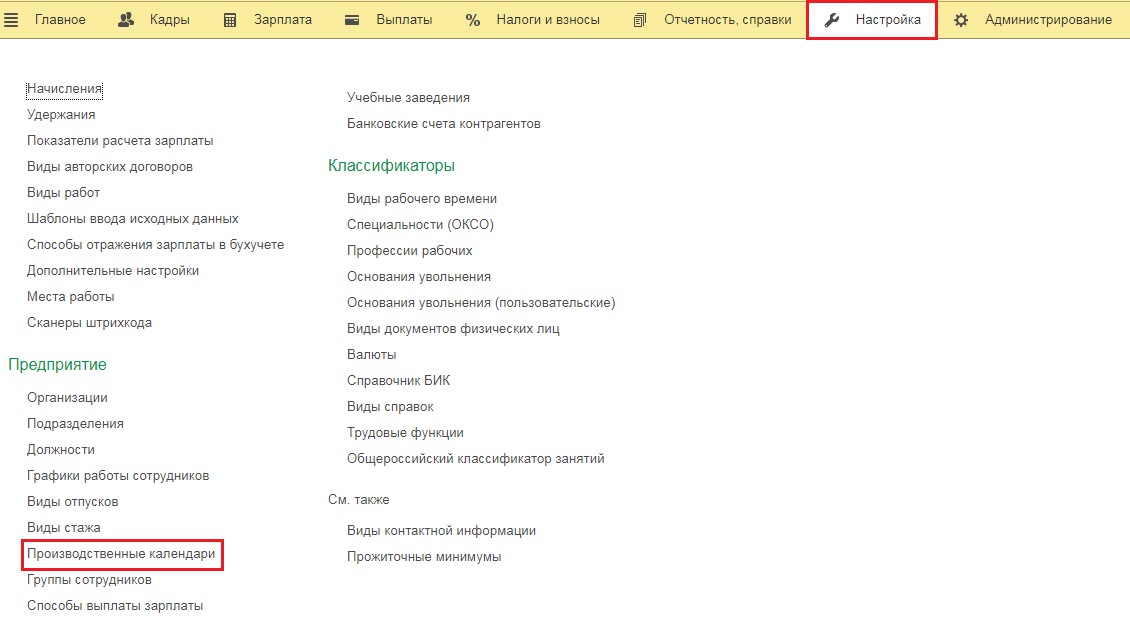
Task: Open Прожиточные минимумы link
Action: [x=424, y=557]
